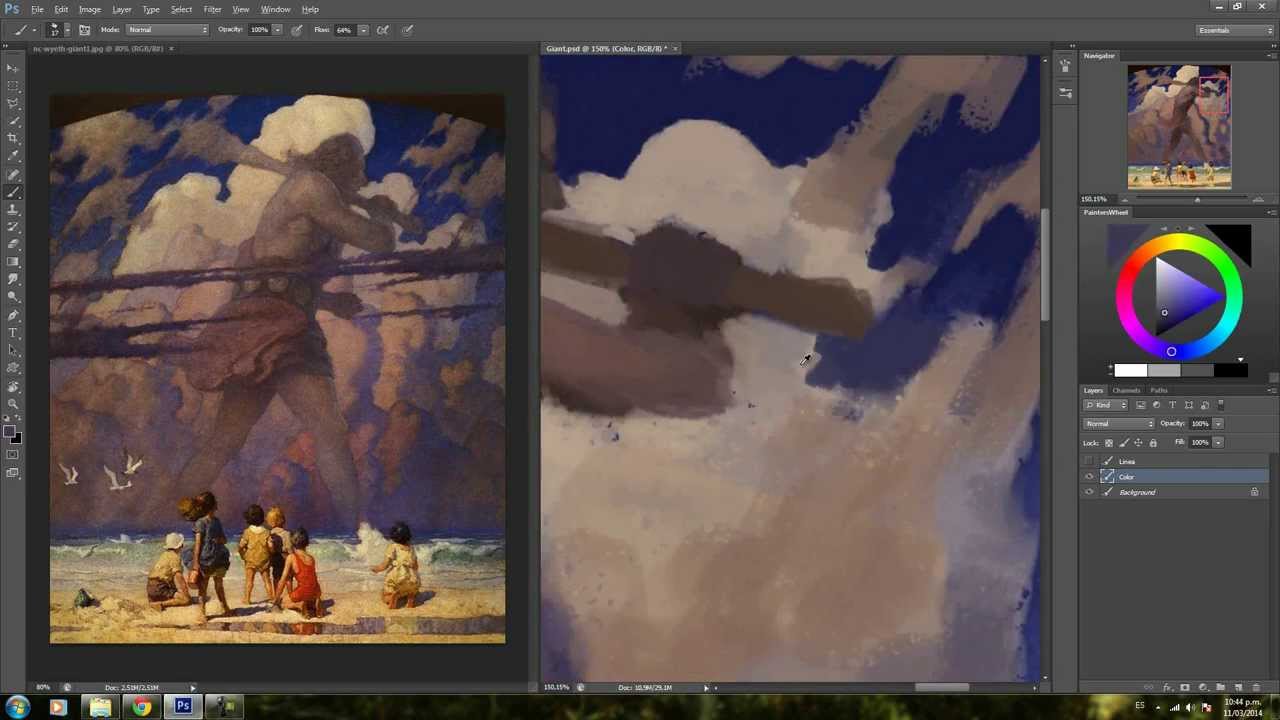
Task: Adjust the Navigator zoom slider
Action: click(1197, 199)
